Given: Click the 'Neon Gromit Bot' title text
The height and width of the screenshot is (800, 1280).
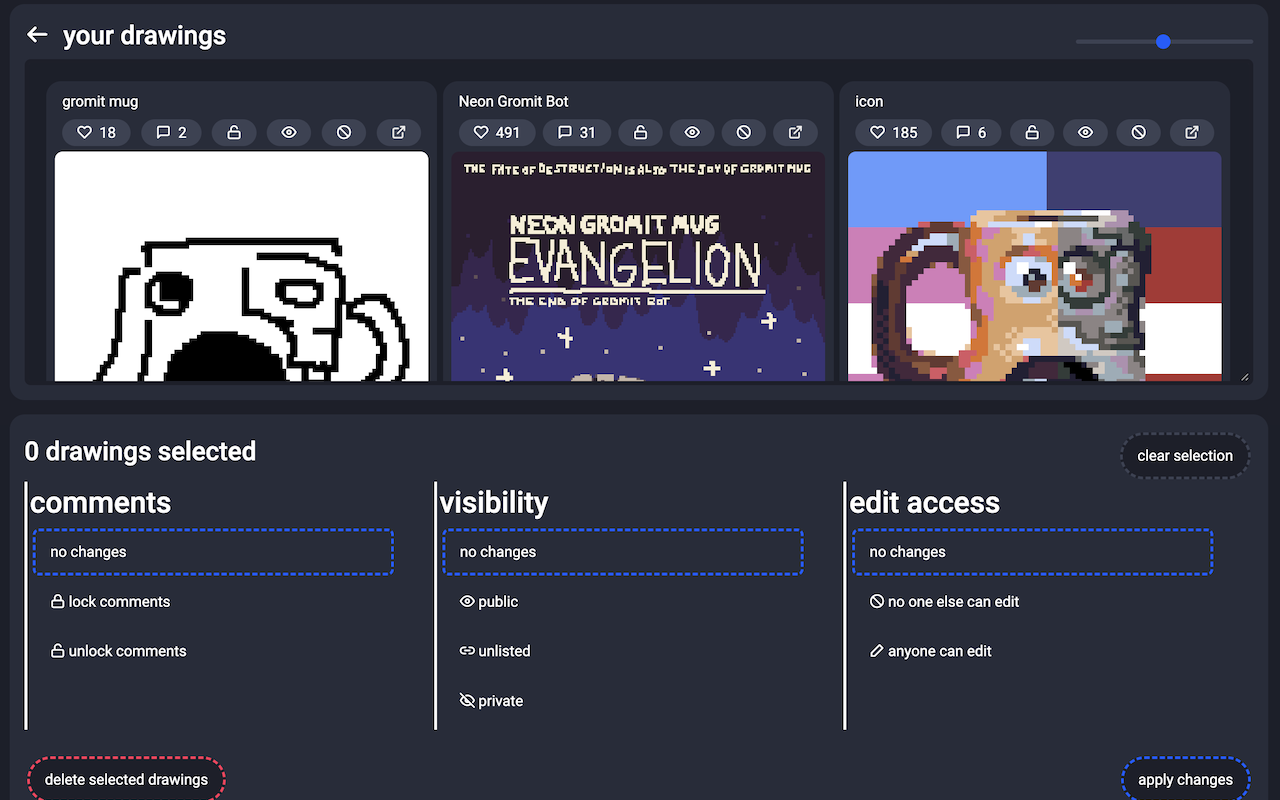Looking at the screenshot, I should pyautogui.click(x=514, y=101).
